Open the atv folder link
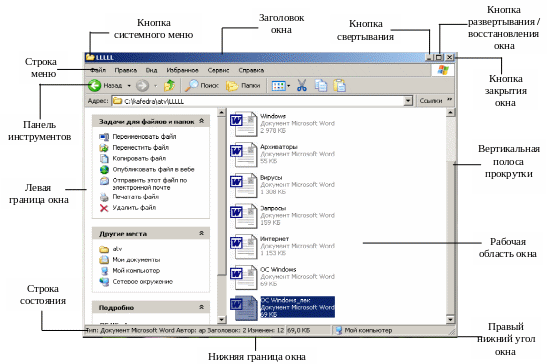 (111, 249)
